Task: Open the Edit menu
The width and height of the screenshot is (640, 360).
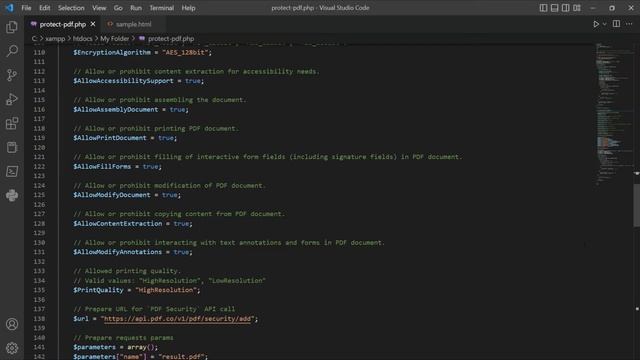Action: [44, 8]
